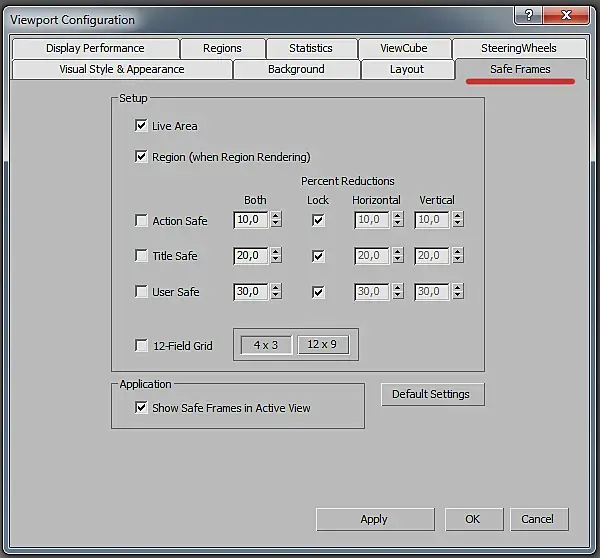Viewport: 600px width, 558px height.
Task: Switch to the Regions tab
Action: [x=223, y=48]
